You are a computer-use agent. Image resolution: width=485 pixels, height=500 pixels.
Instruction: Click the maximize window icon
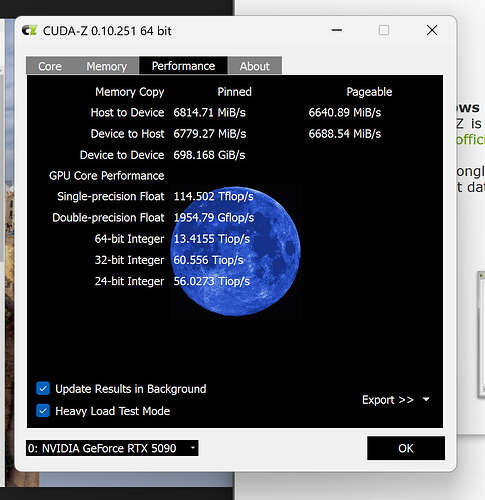(384, 30)
